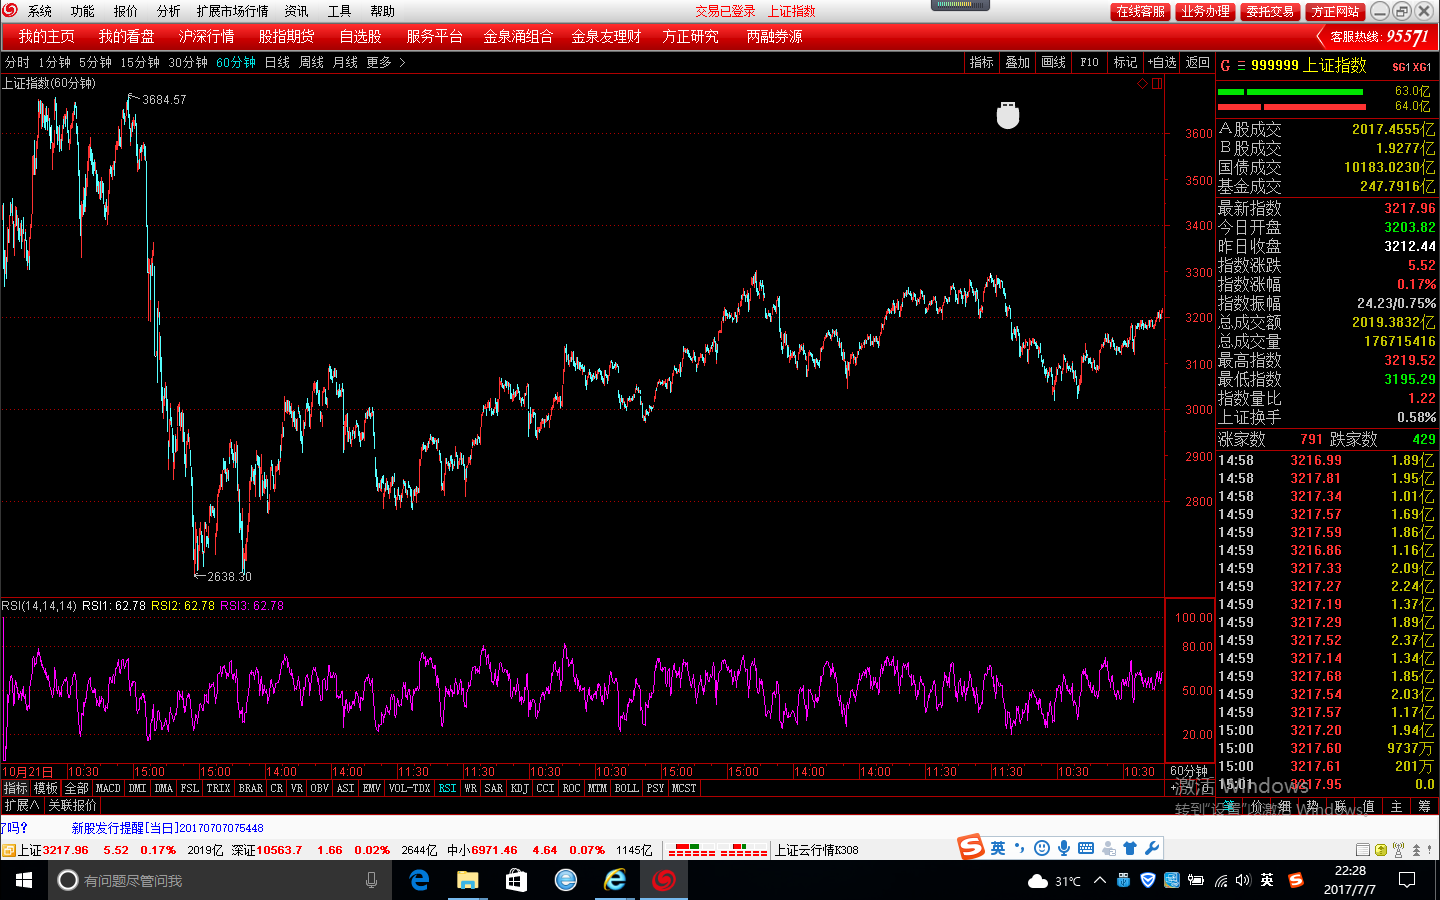The width and height of the screenshot is (1440, 900).
Task: Select BOLL indicator
Action: [x=627, y=789]
